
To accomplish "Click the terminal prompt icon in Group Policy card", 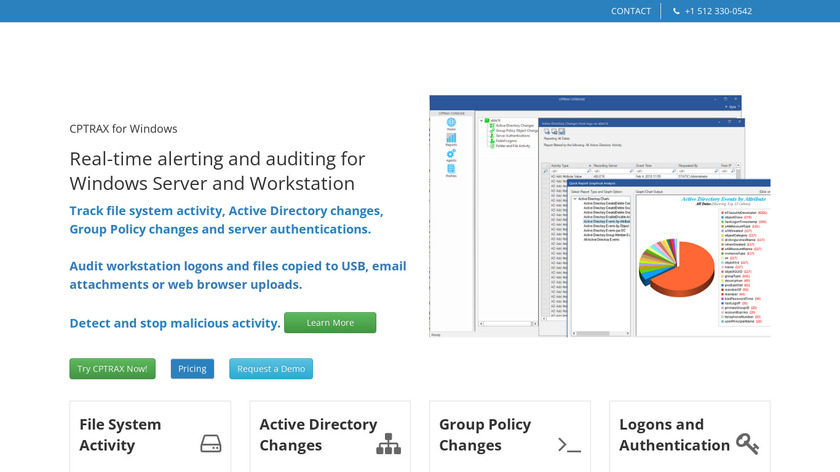I will pos(569,445).
